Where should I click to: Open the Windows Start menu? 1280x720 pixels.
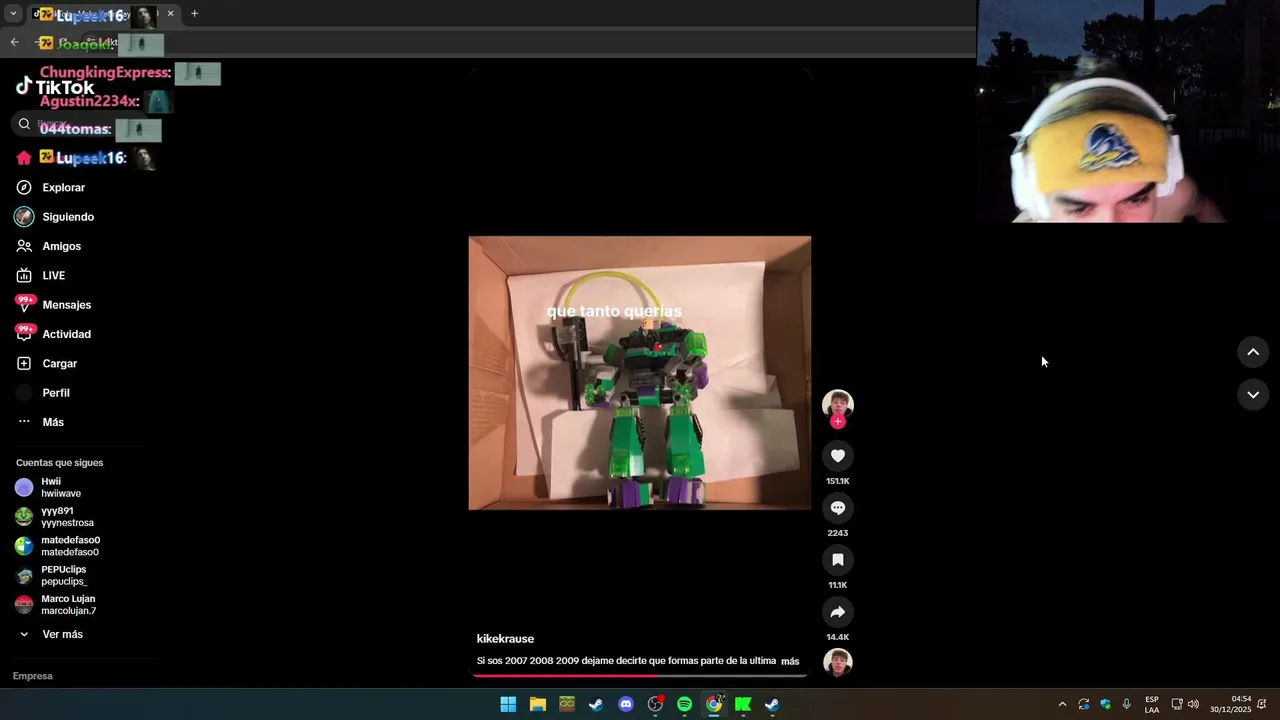(508, 704)
